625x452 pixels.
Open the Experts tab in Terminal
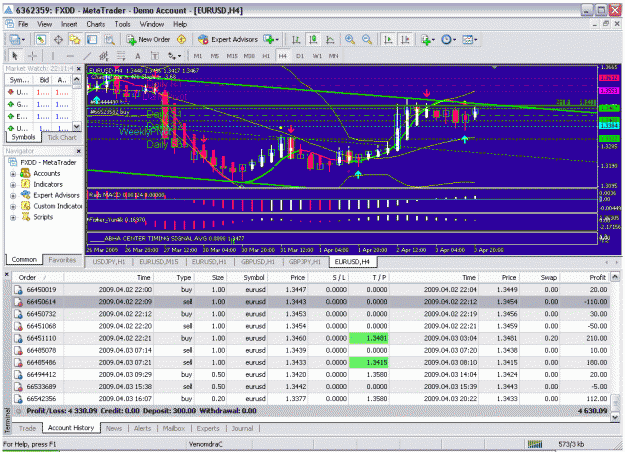tap(208, 428)
